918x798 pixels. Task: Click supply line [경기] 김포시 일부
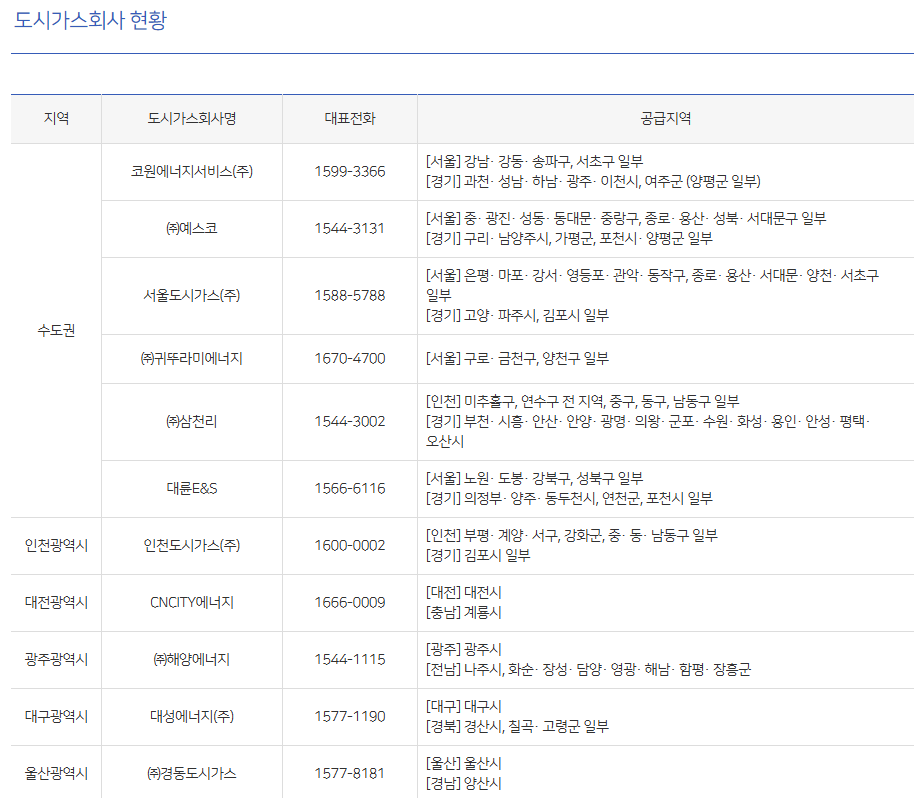pos(478,556)
